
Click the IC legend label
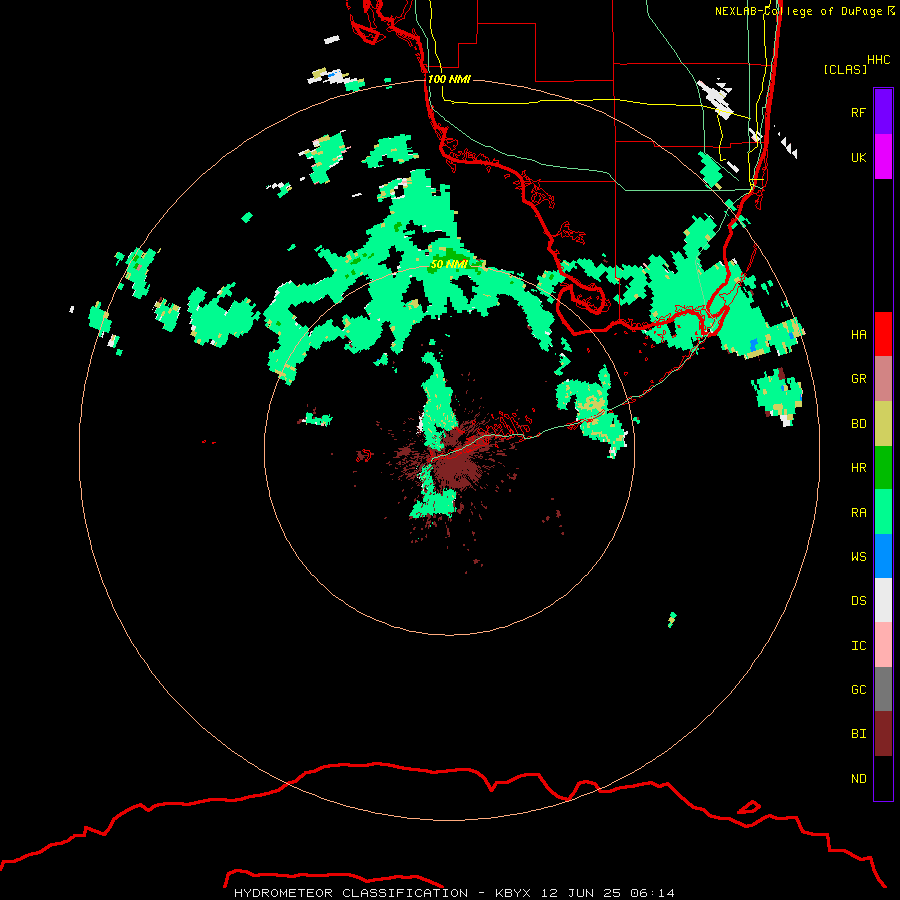pyautogui.click(x=858, y=646)
